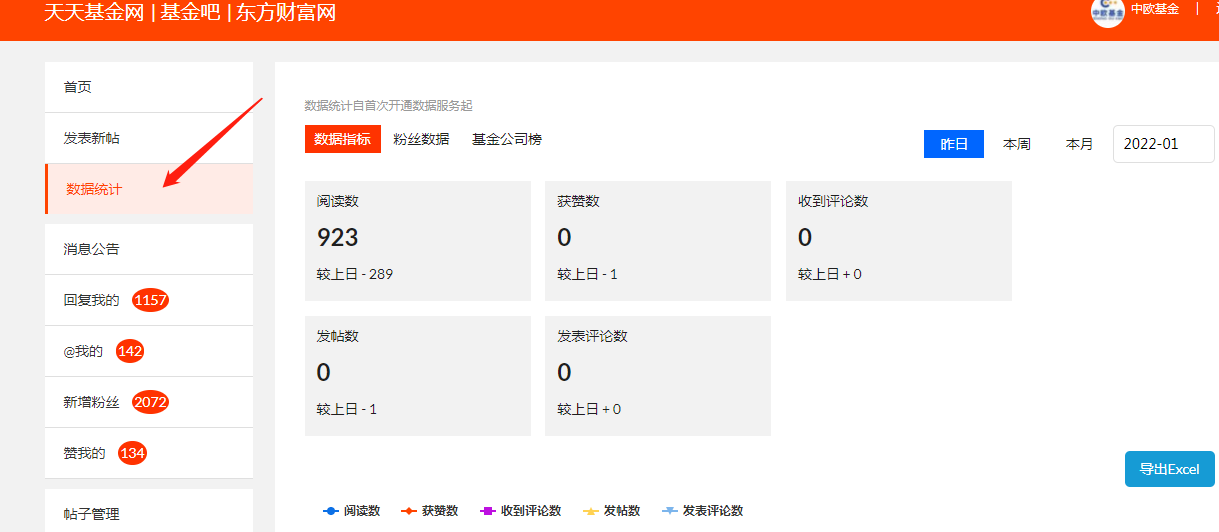Switch to the 基金公司榜 tab
This screenshot has height=532, width=1219.
click(x=507, y=139)
